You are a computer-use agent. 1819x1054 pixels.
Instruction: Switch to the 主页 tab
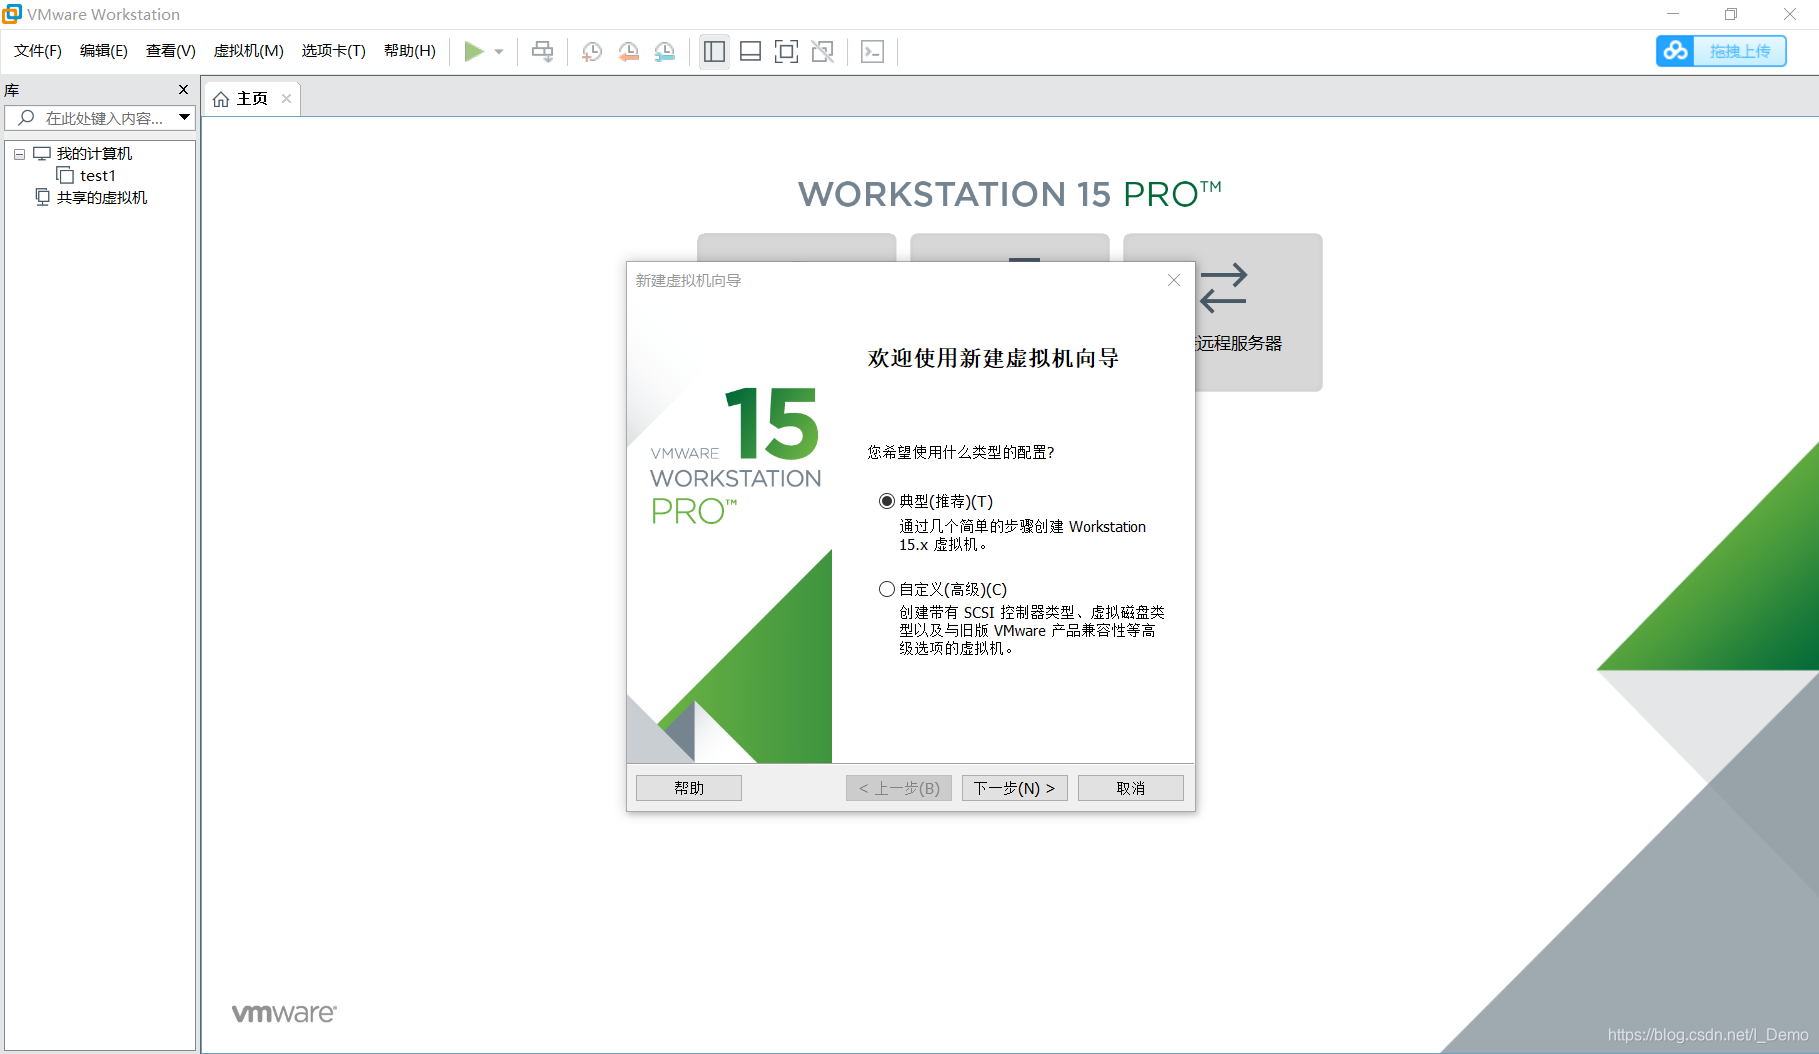point(252,99)
